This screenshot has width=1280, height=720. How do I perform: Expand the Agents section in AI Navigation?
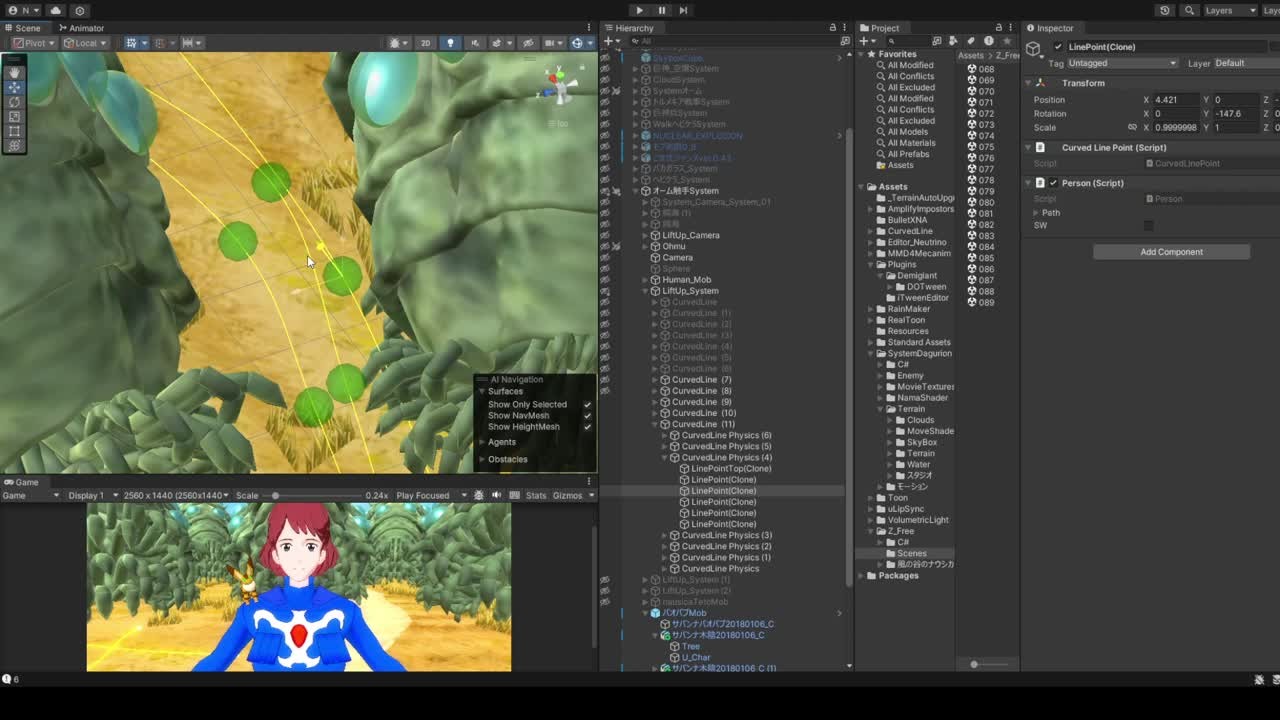(501, 442)
